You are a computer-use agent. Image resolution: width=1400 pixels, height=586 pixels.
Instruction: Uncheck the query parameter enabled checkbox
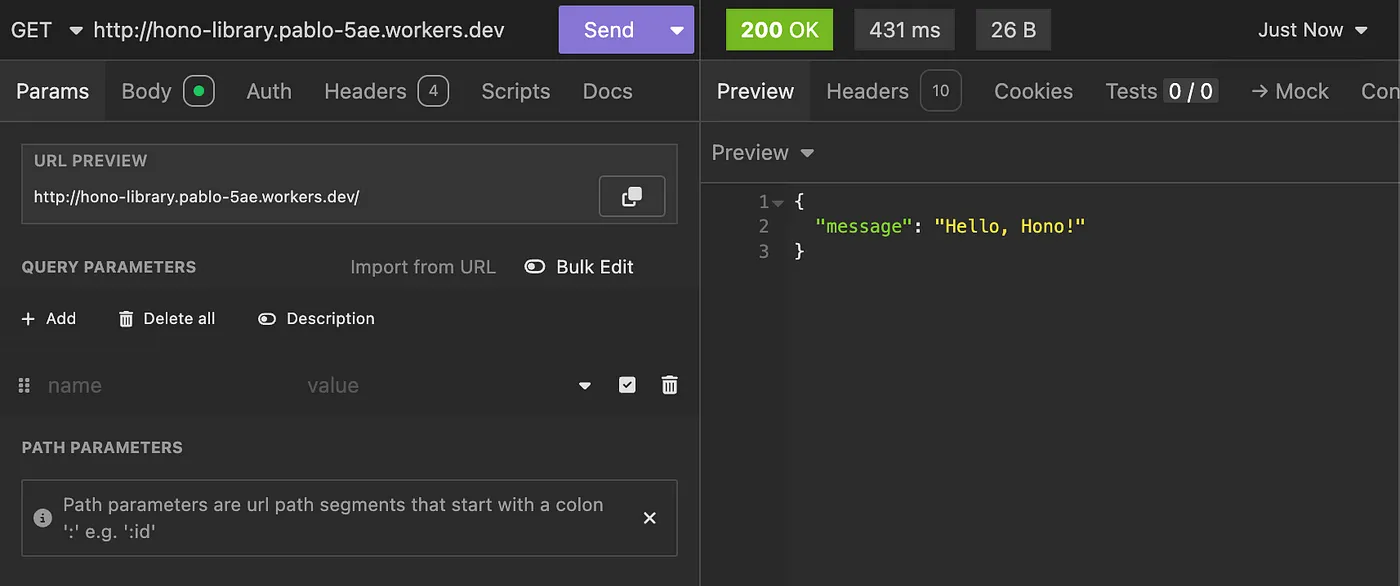click(627, 385)
